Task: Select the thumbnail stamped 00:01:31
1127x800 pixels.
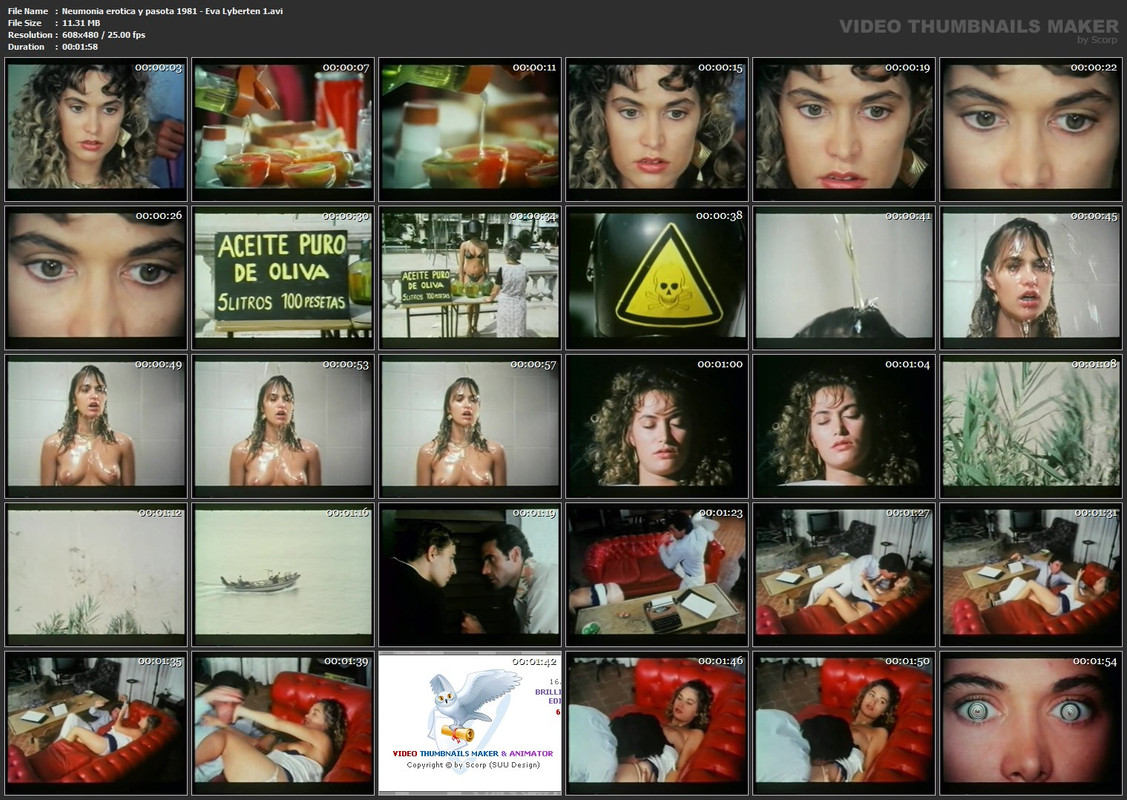Action: [1031, 575]
